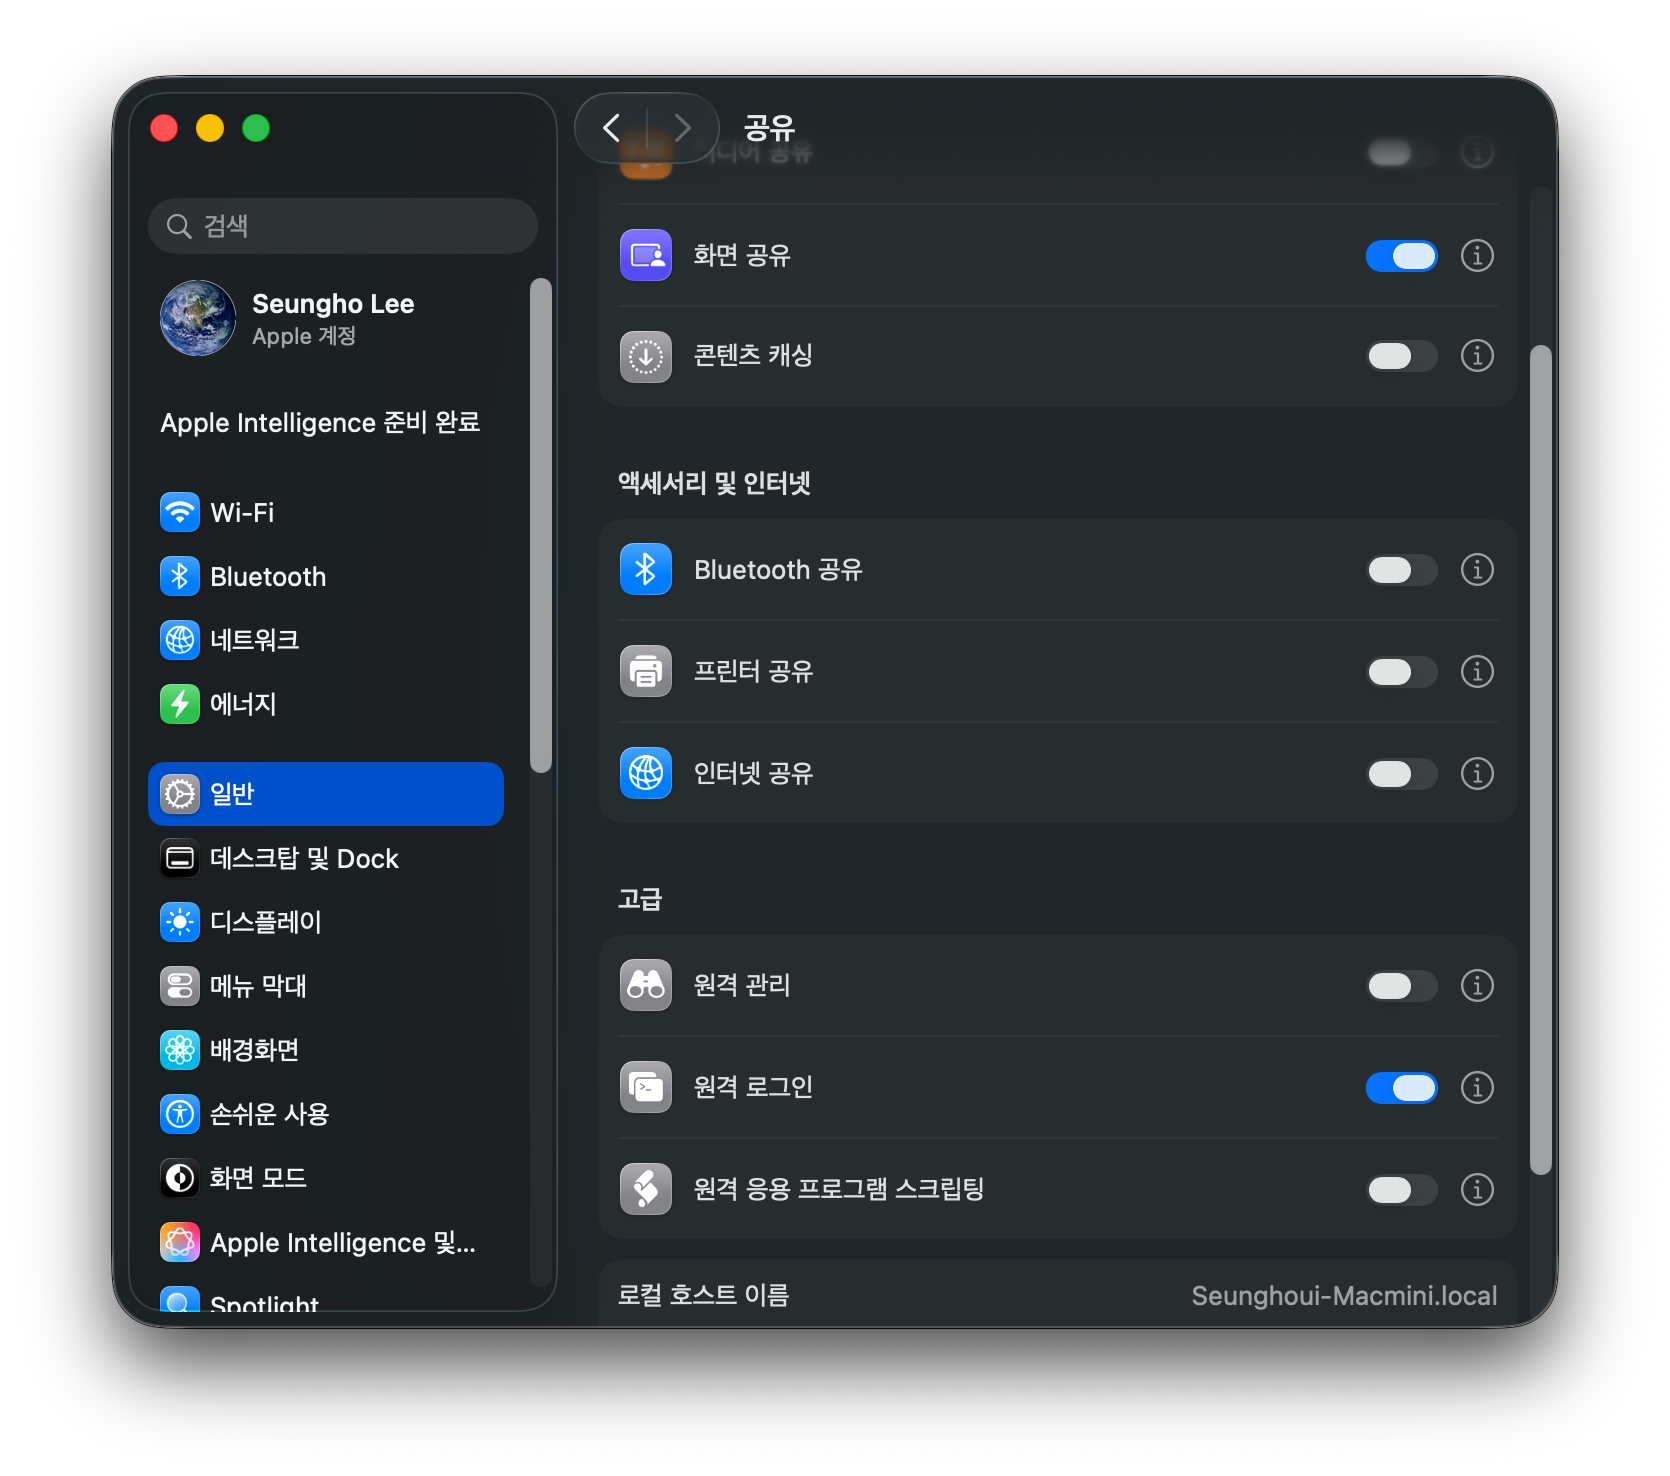Click the right pane vertical scrollbar
The width and height of the screenshot is (1670, 1476).
(x=1540, y=760)
